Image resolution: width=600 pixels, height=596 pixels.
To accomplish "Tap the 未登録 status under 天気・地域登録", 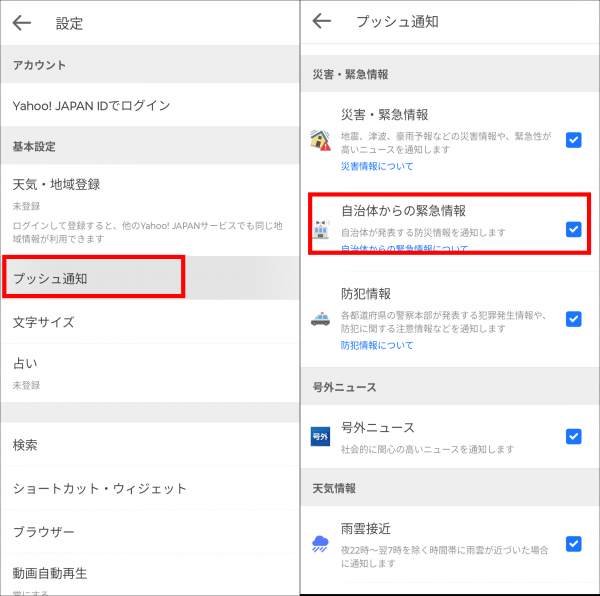I will click(26, 206).
